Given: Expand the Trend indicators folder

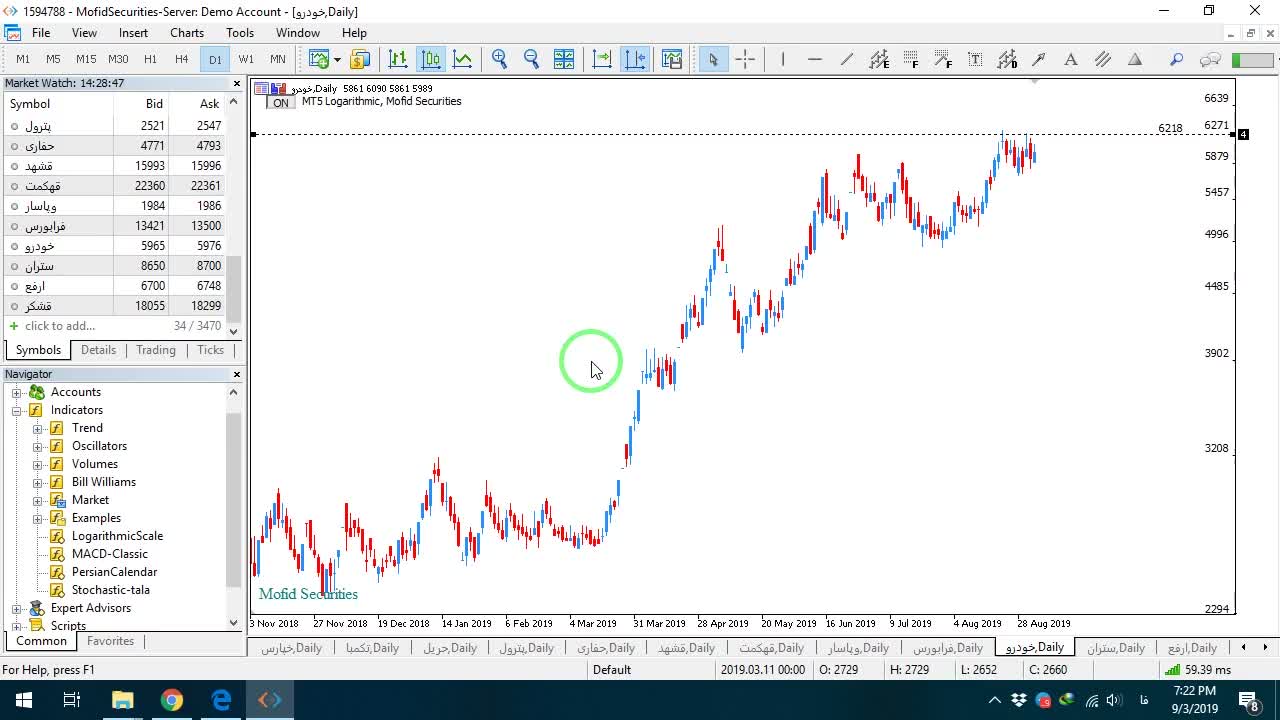Looking at the screenshot, I should (38, 428).
